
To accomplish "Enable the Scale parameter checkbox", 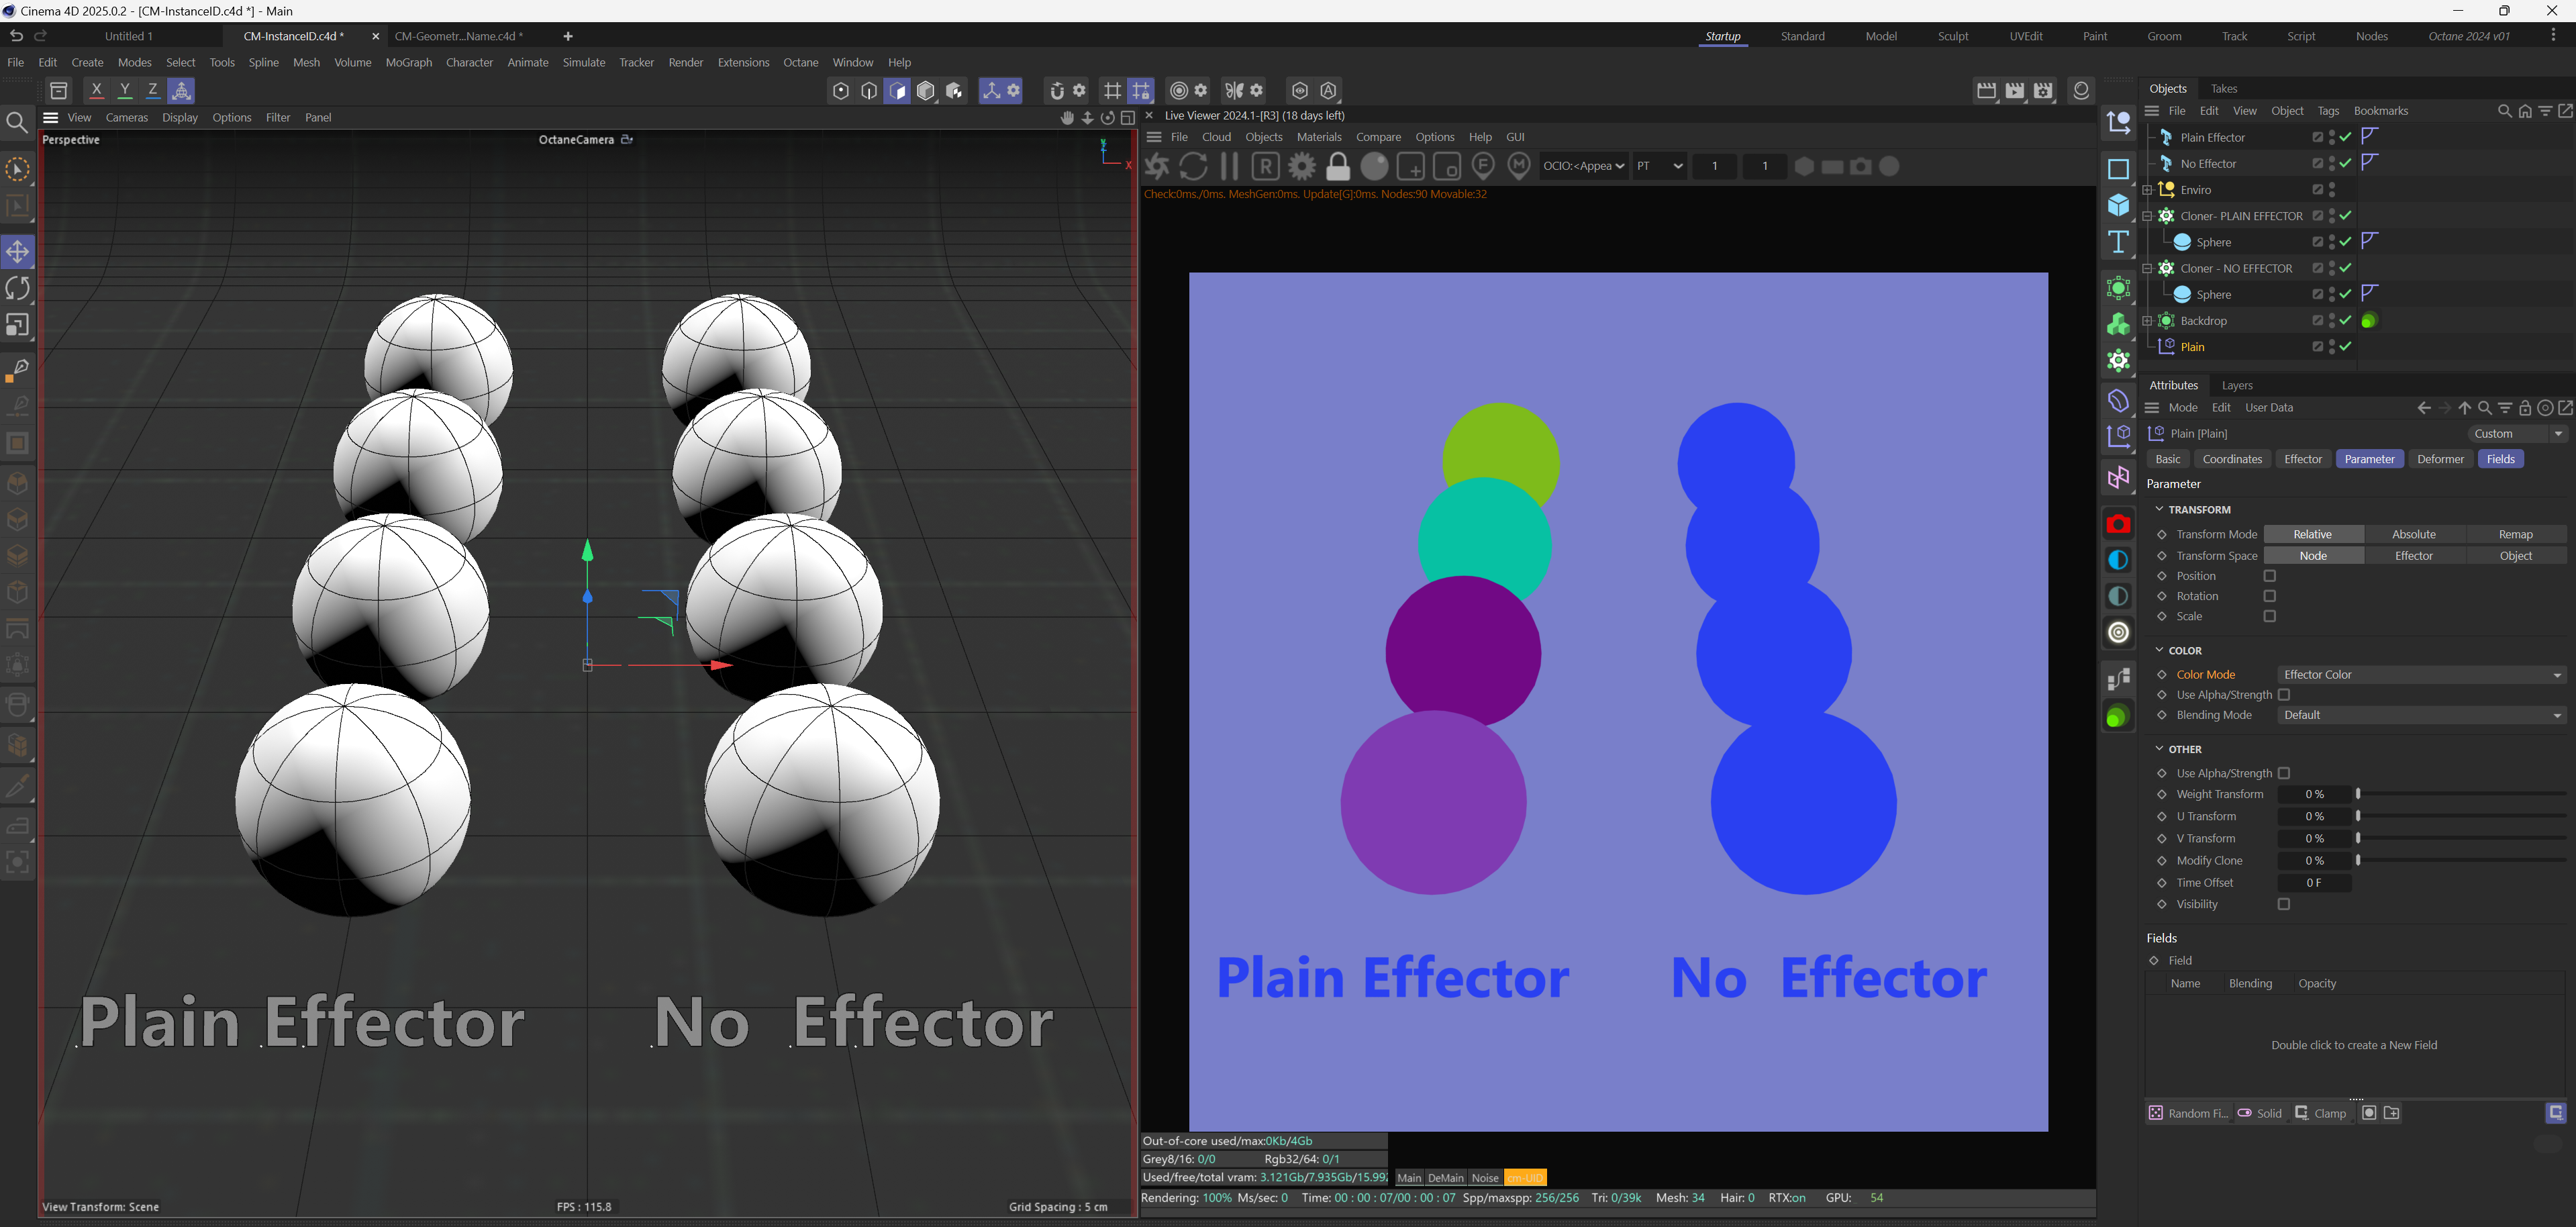I will pyautogui.click(x=2269, y=616).
